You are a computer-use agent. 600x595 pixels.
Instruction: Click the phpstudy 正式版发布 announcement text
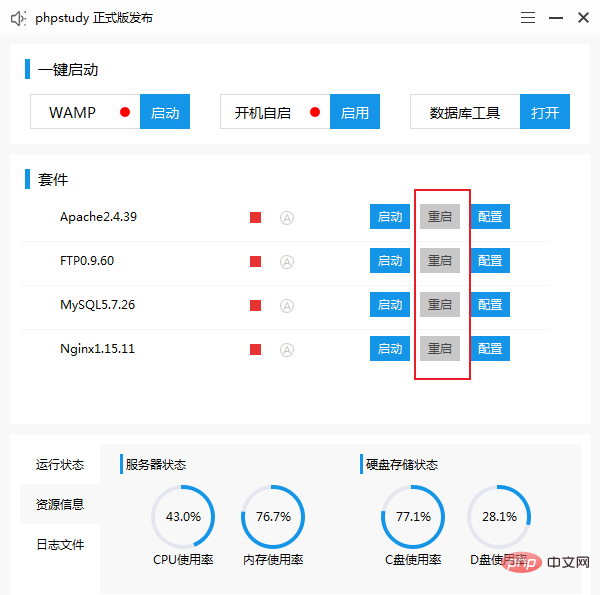tap(94, 18)
